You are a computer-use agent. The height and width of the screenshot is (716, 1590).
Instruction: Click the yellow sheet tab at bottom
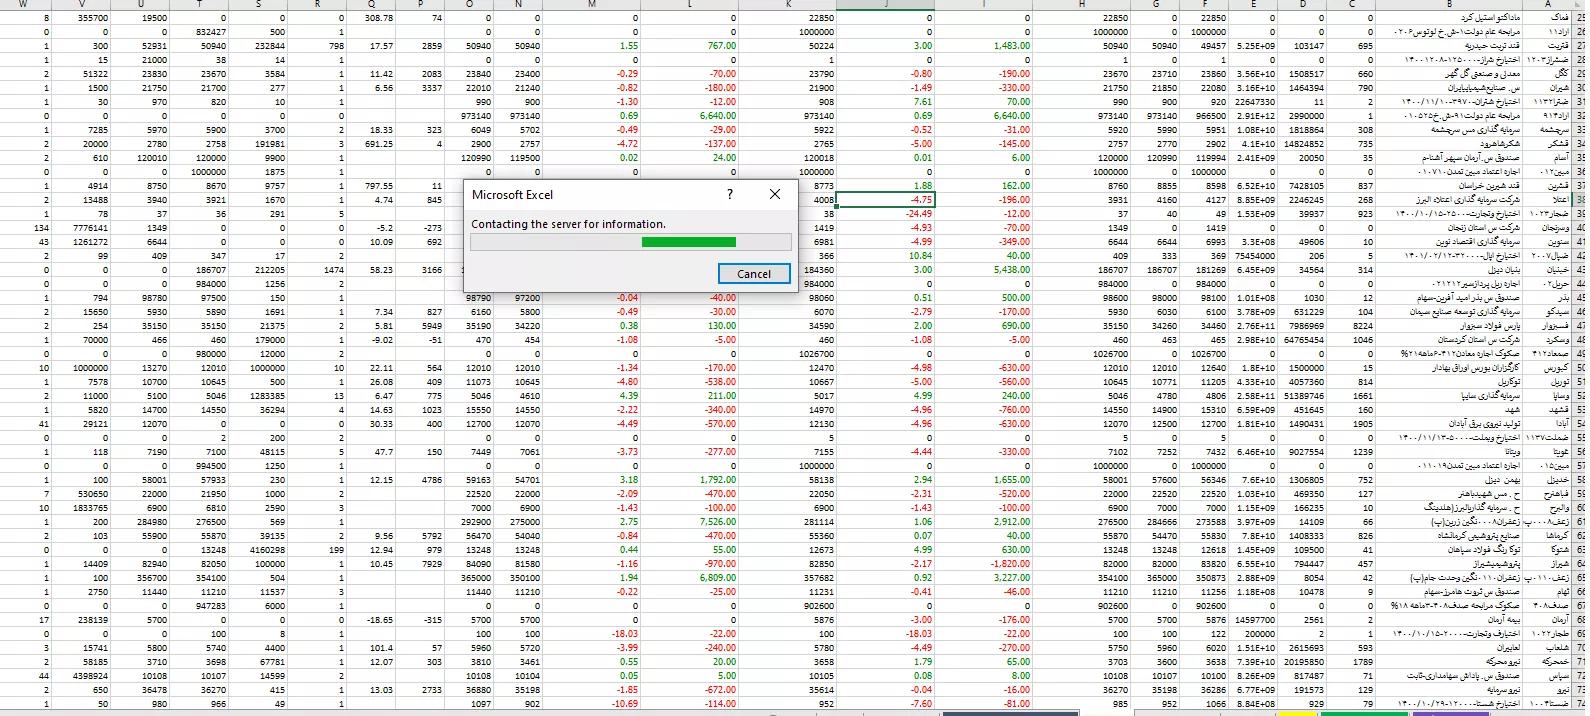click(x=1299, y=713)
